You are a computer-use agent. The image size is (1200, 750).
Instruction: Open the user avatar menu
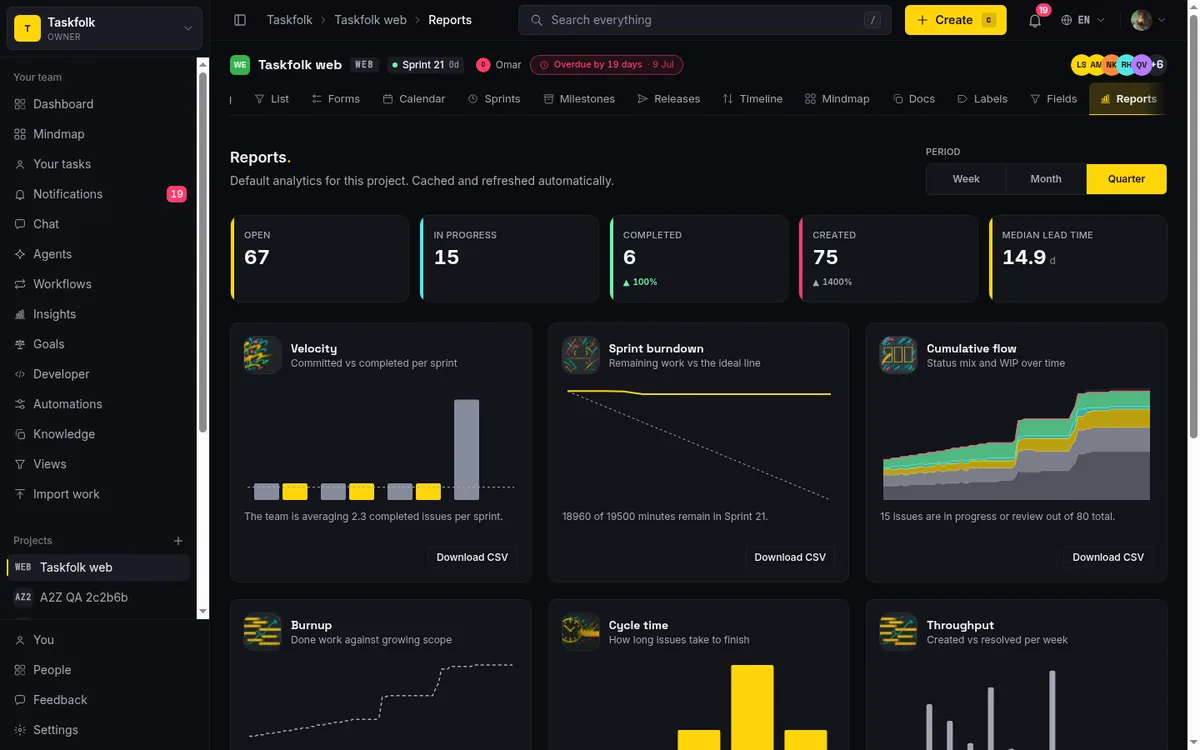pyautogui.click(x=1148, y=20)
